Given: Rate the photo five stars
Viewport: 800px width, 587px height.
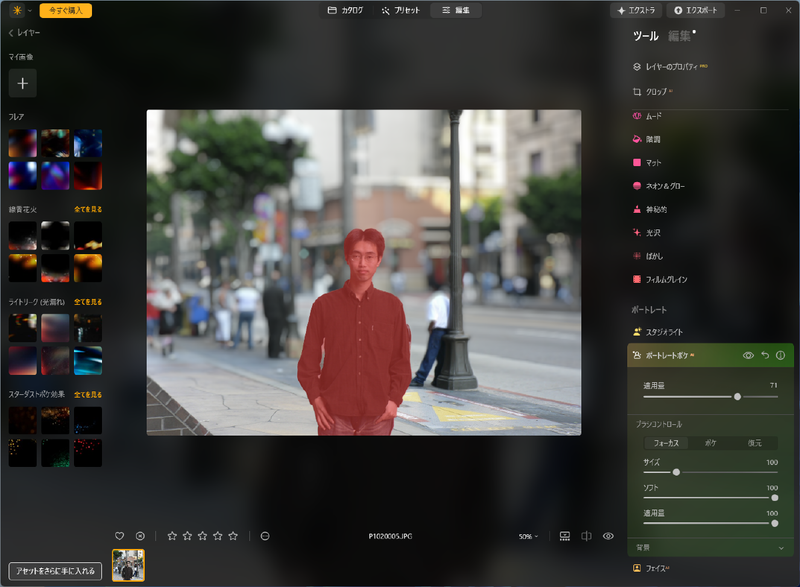Looking at the screenshot, I should [233, 536].
